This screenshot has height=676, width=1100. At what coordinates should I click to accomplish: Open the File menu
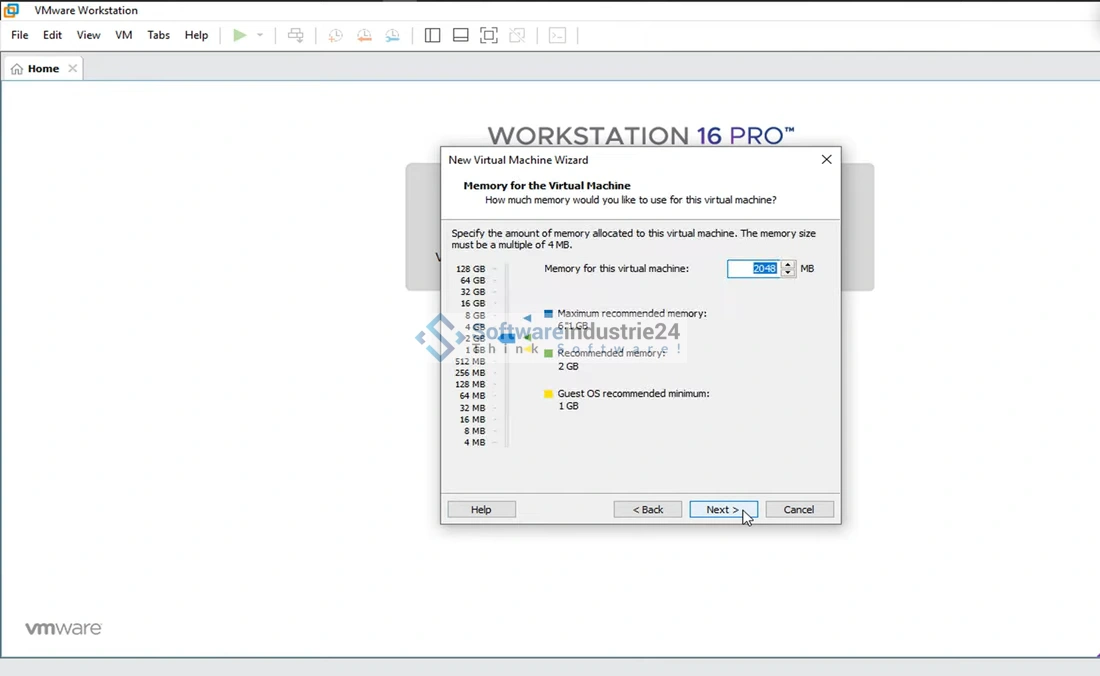(20, 35)
